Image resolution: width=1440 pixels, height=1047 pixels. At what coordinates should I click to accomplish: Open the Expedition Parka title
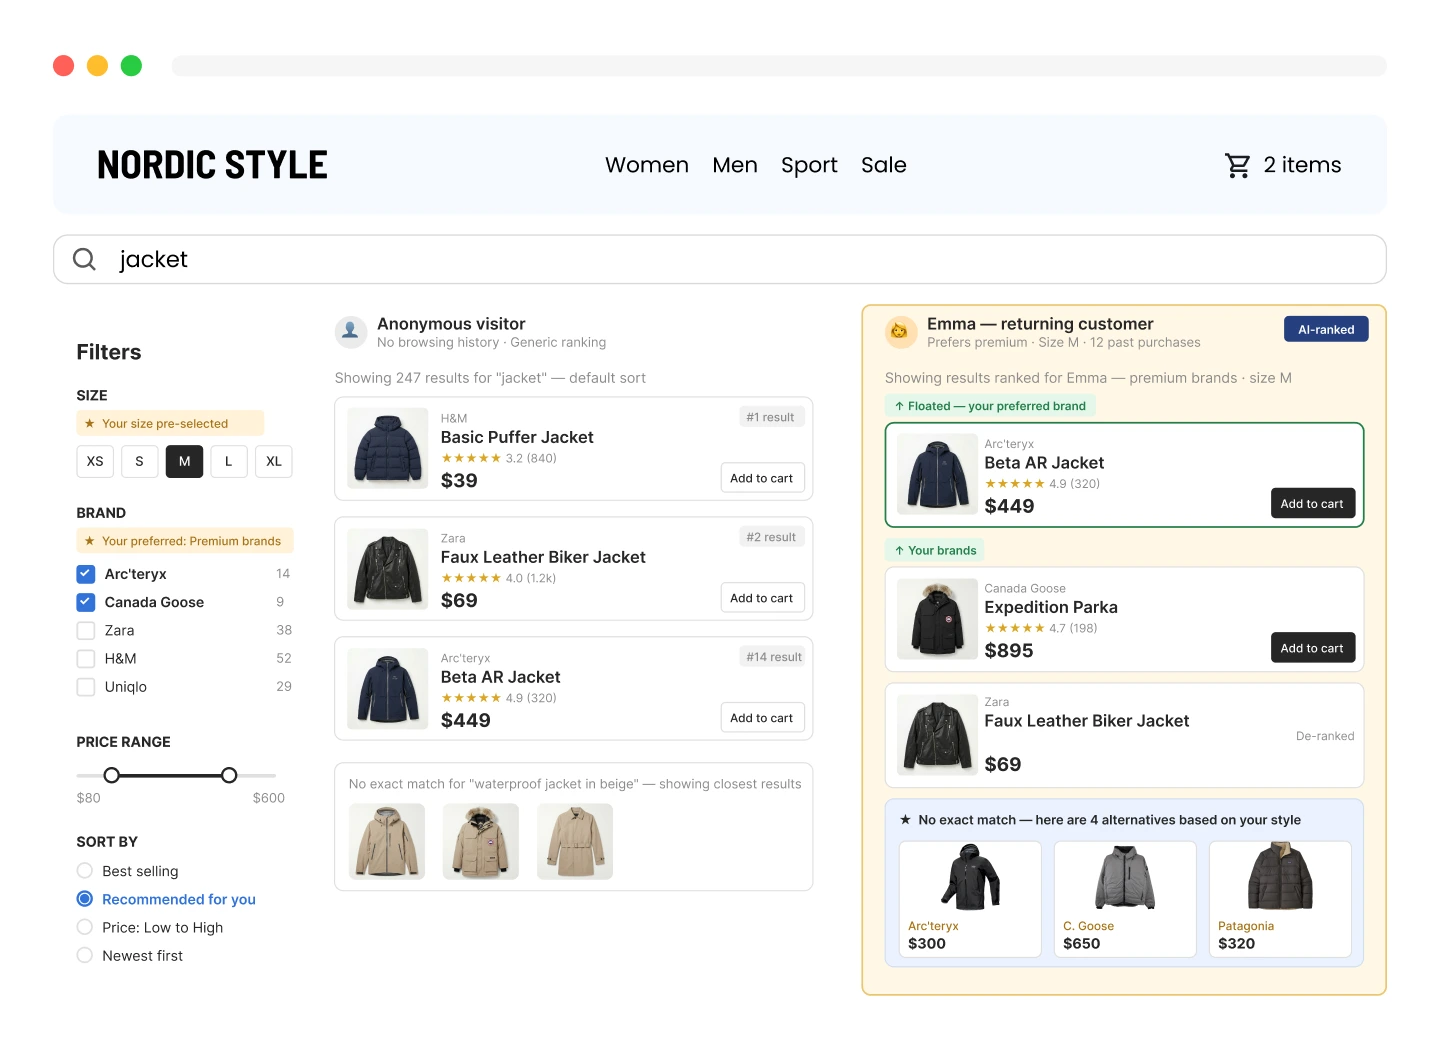(x=1051, y=607)
